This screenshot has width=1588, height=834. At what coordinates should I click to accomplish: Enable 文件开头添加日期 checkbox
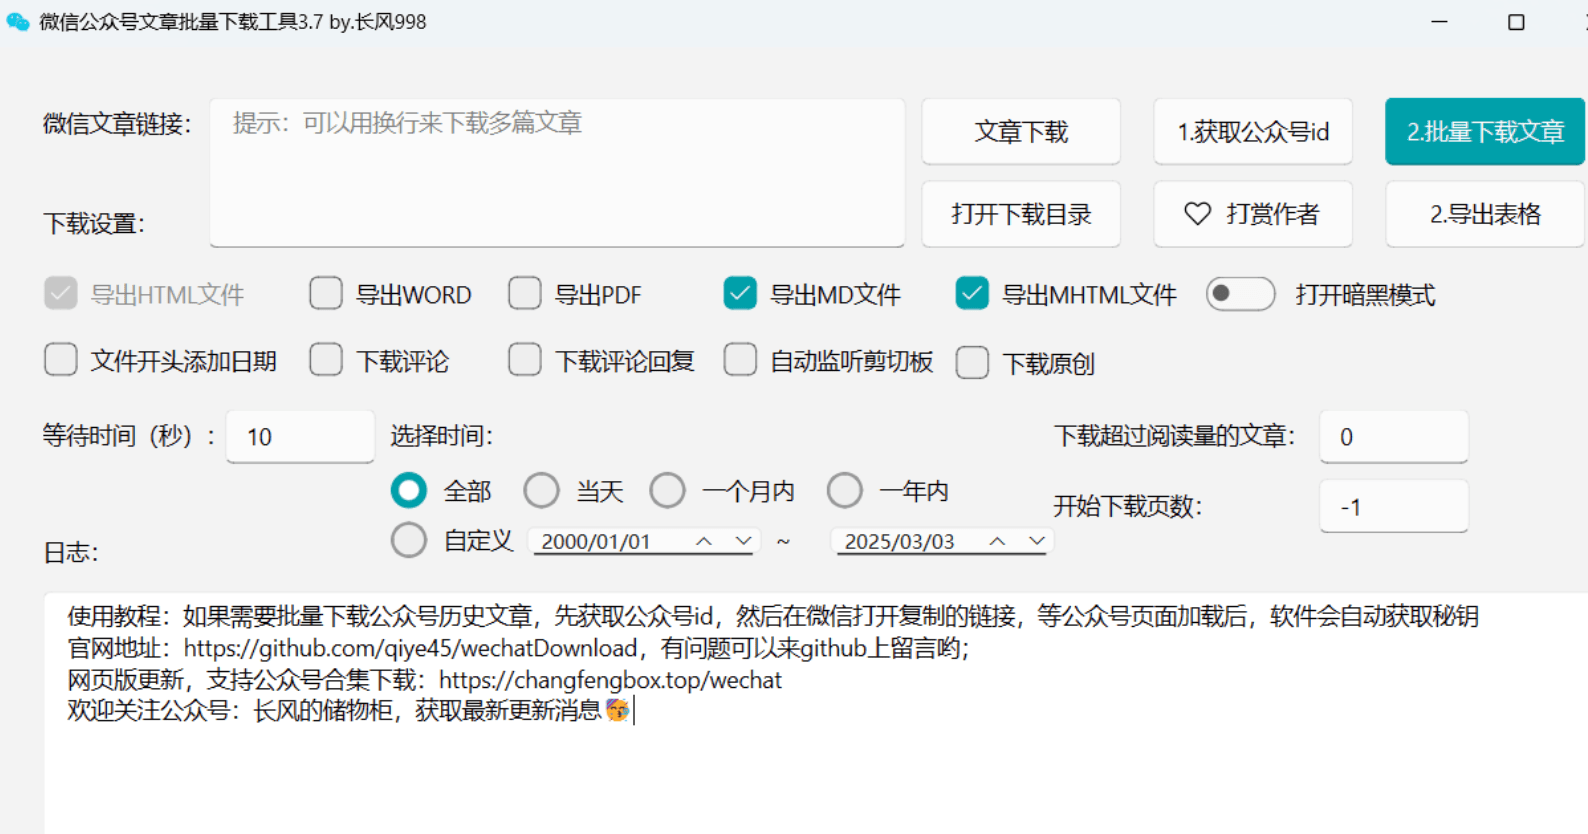[60, 360]
